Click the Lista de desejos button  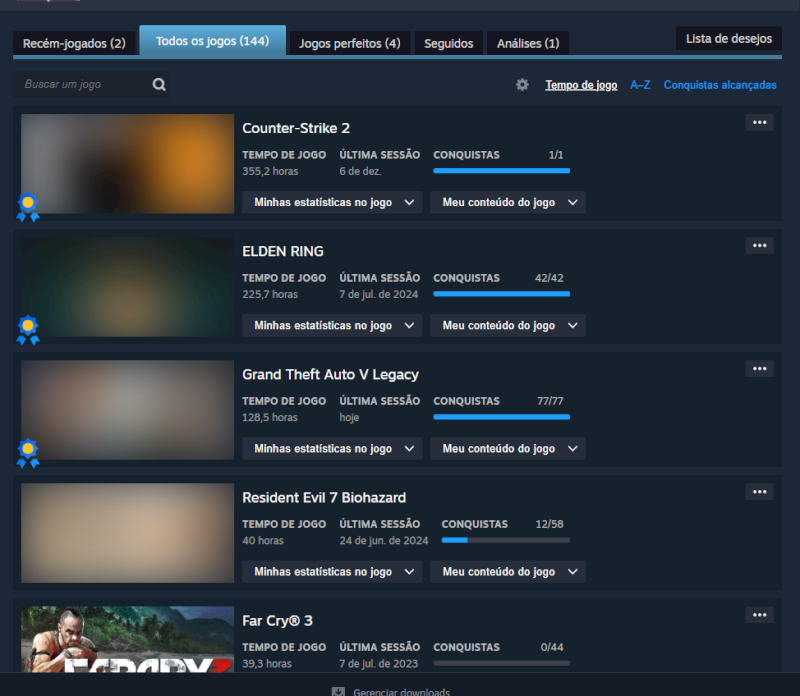tap(729, 39)
